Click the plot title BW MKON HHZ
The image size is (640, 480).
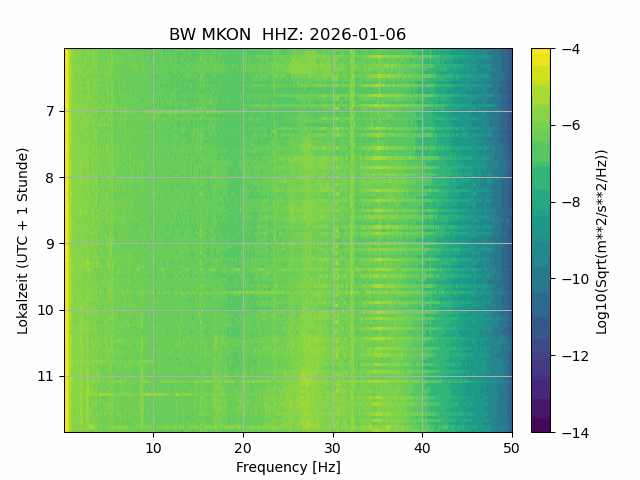click(x=287, y=34)
